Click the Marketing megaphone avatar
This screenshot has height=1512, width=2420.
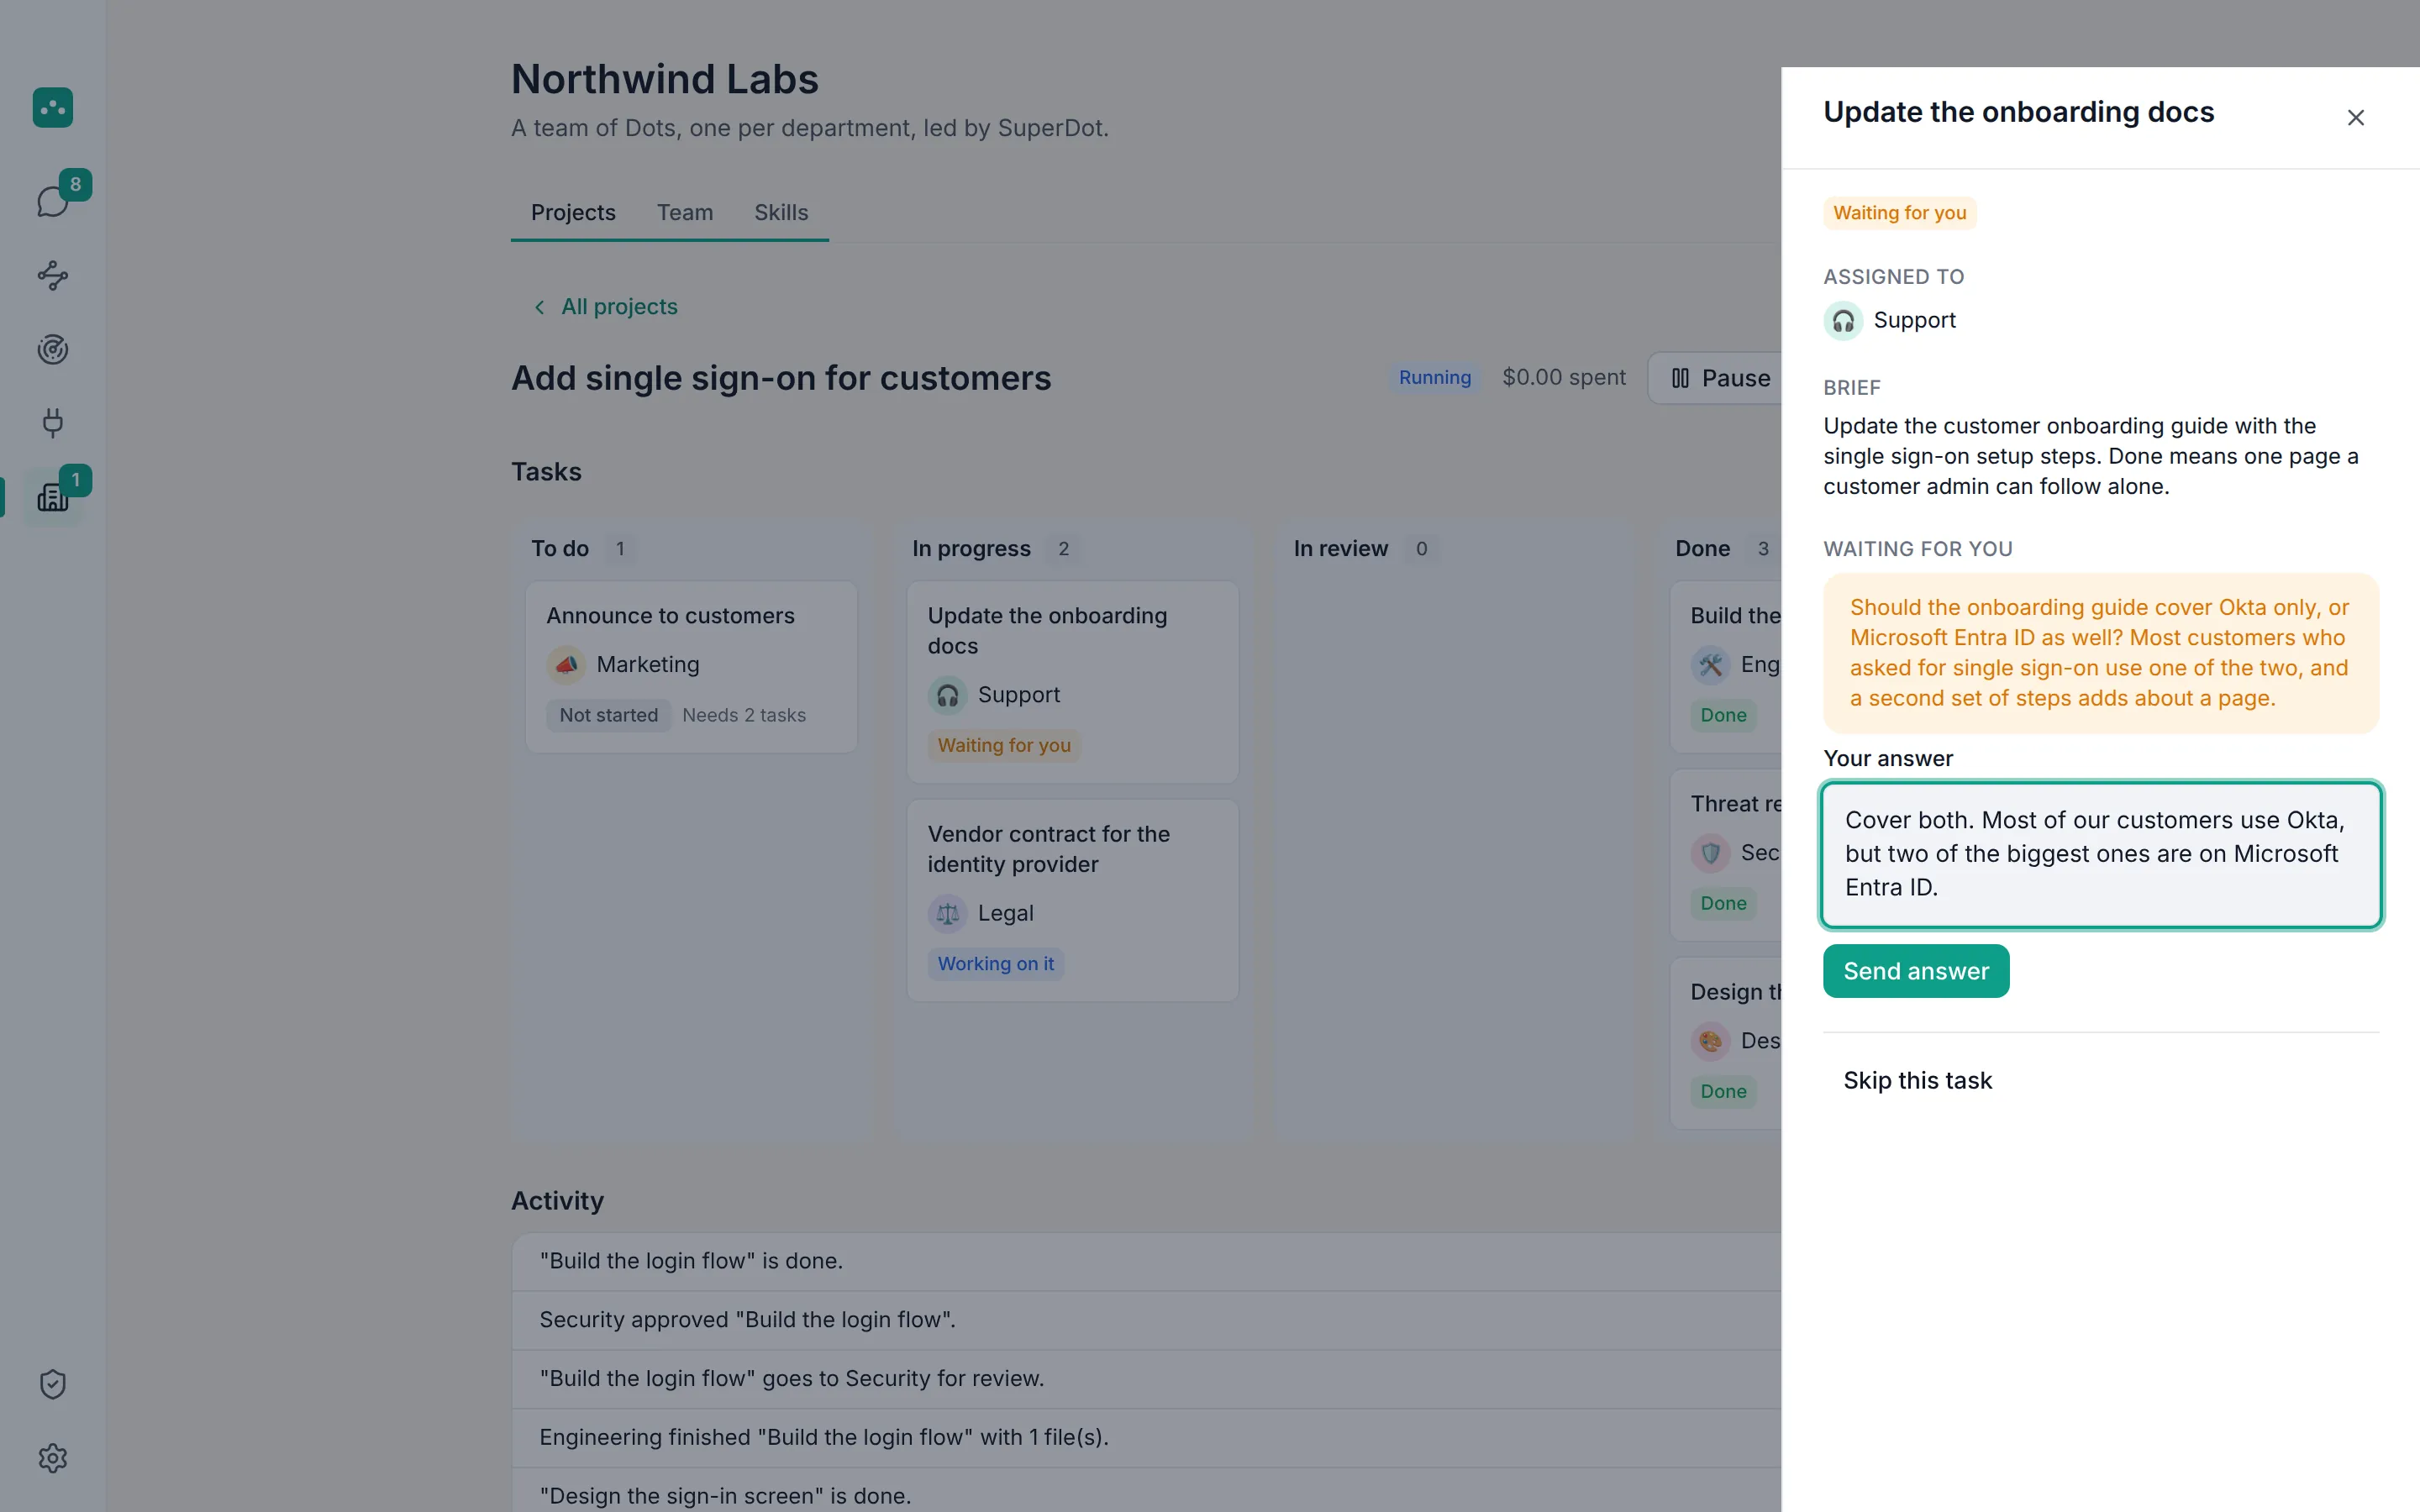point(566,665)
